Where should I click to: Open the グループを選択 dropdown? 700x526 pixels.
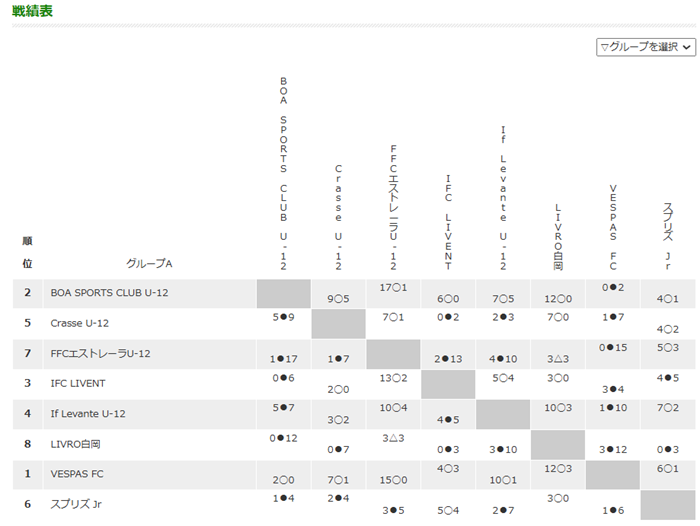[646, 47]
